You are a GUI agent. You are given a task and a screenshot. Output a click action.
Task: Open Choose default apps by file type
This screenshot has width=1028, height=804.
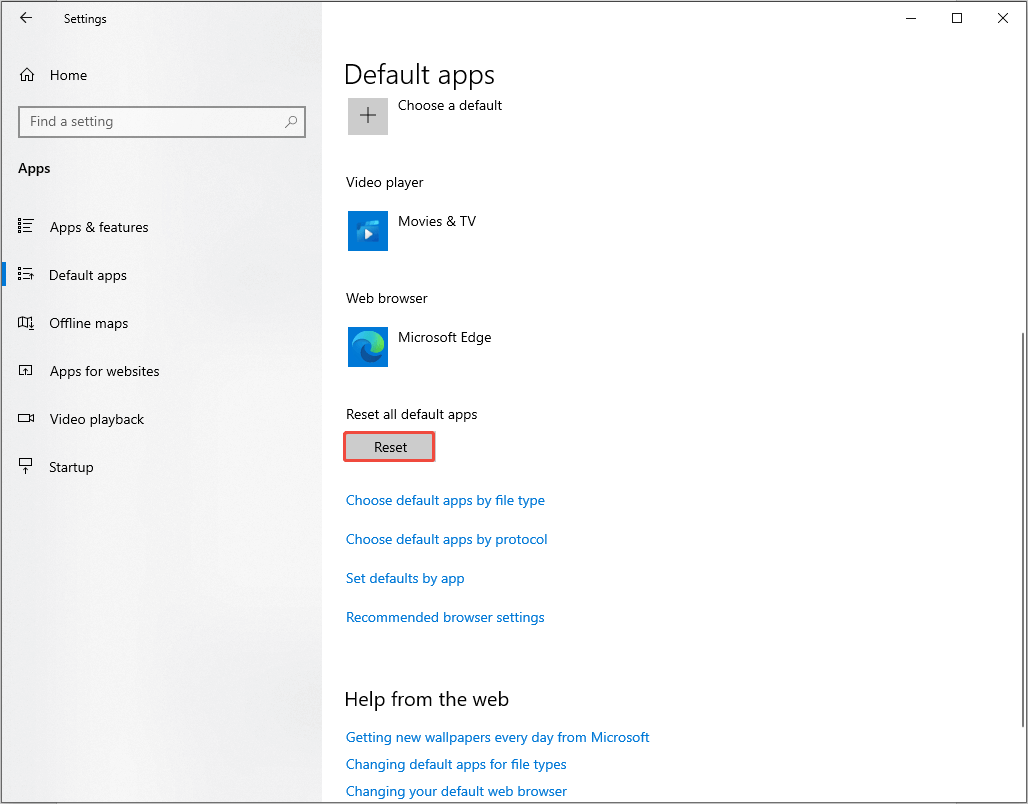[x=445, y=500]
